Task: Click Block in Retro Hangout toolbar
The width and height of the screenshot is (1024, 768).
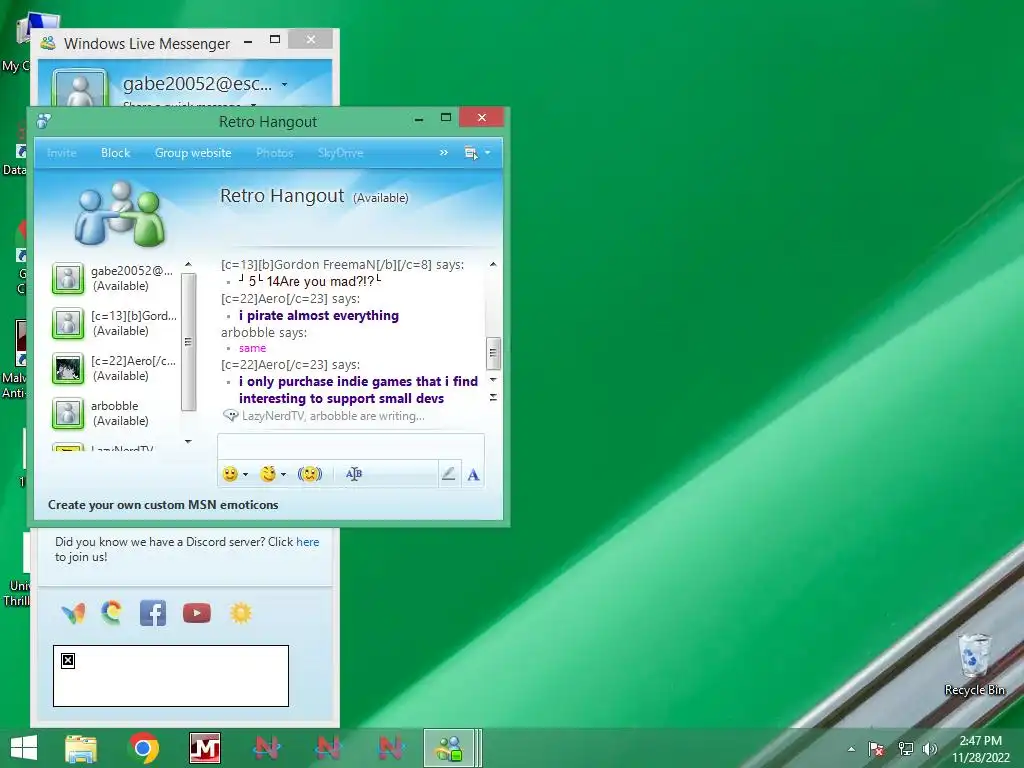Action: pos(116,153)
